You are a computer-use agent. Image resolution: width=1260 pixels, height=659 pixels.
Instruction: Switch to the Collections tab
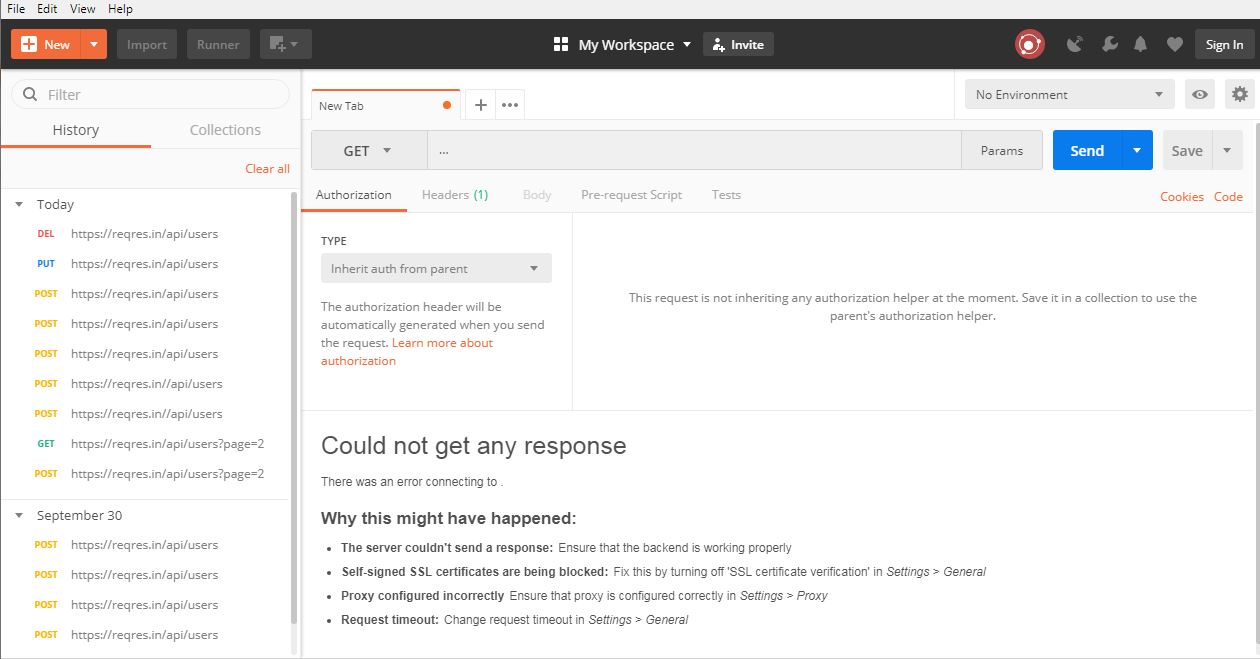(224, 129)
